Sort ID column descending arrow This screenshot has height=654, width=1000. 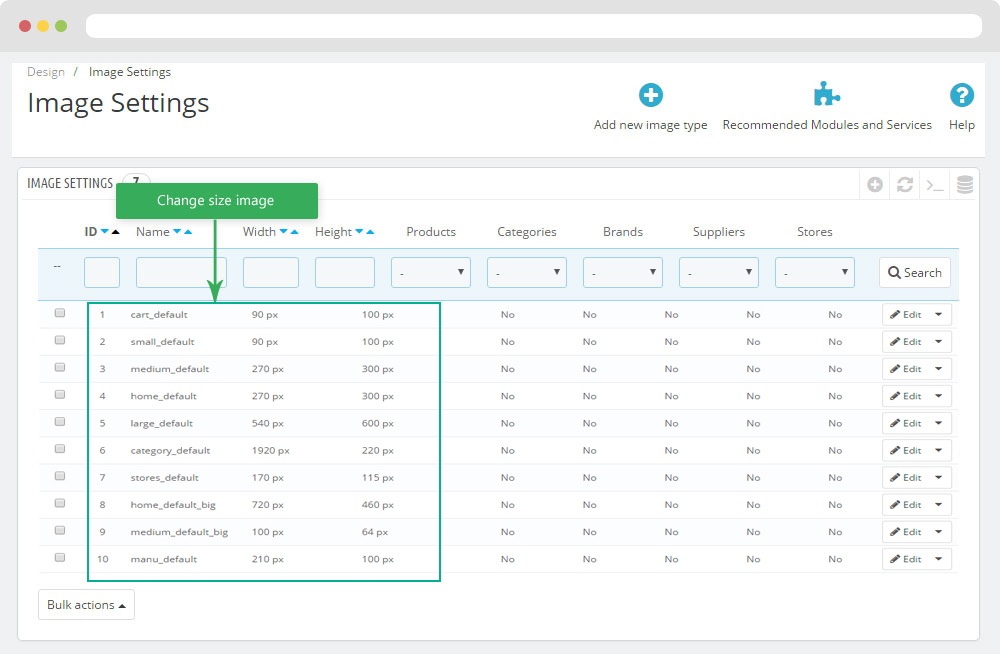pyautogui.click(x=104, y=232)
